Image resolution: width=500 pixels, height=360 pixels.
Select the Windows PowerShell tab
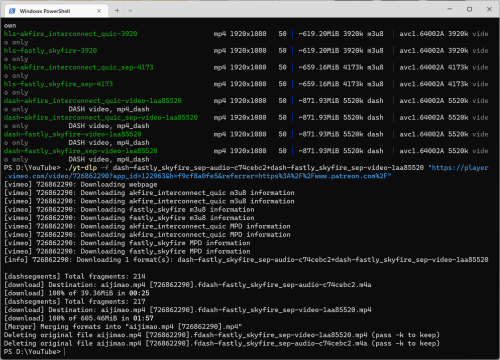click(x=56, y=11)
